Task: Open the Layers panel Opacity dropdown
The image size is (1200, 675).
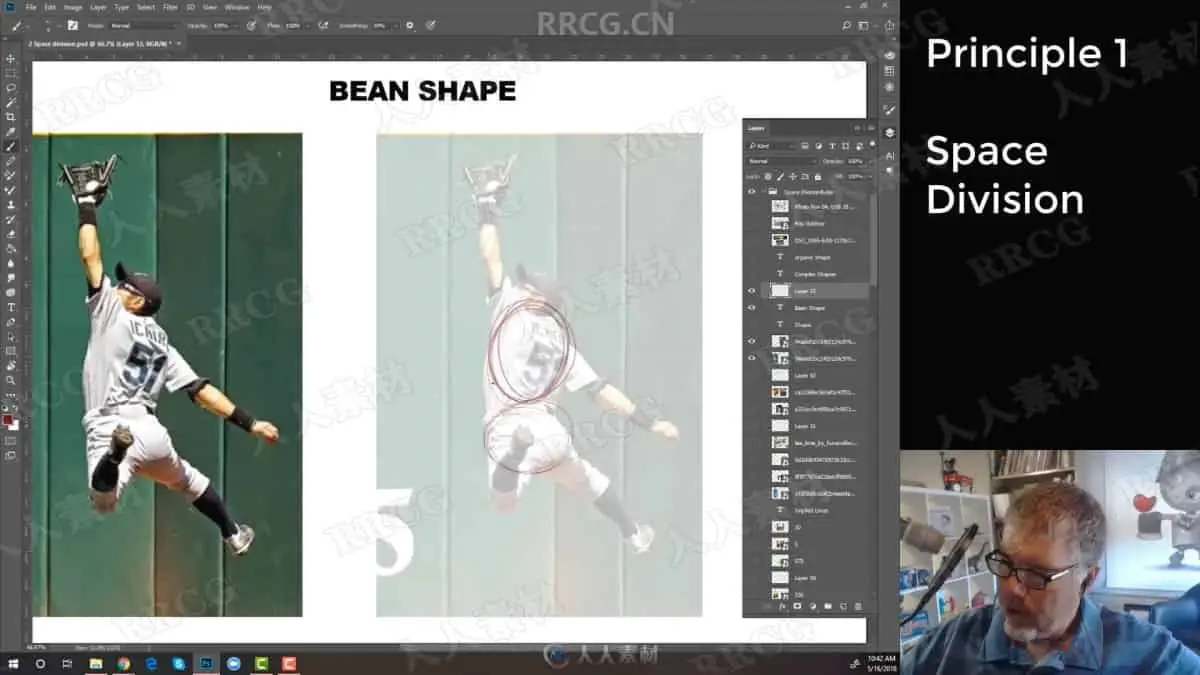Action: 858,161
